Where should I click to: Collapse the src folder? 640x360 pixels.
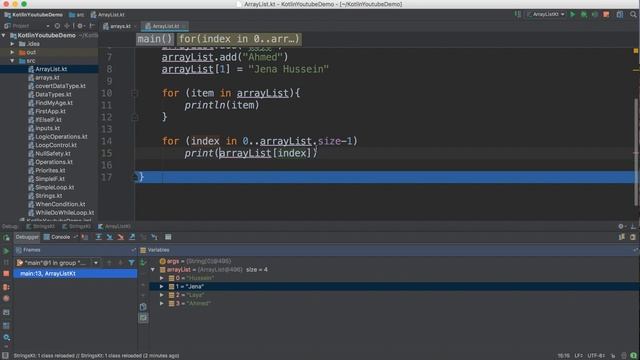click(12, 61)
